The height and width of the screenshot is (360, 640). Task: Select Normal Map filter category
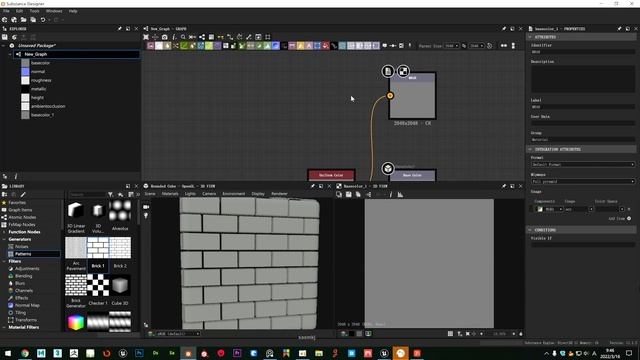(27, 305)
